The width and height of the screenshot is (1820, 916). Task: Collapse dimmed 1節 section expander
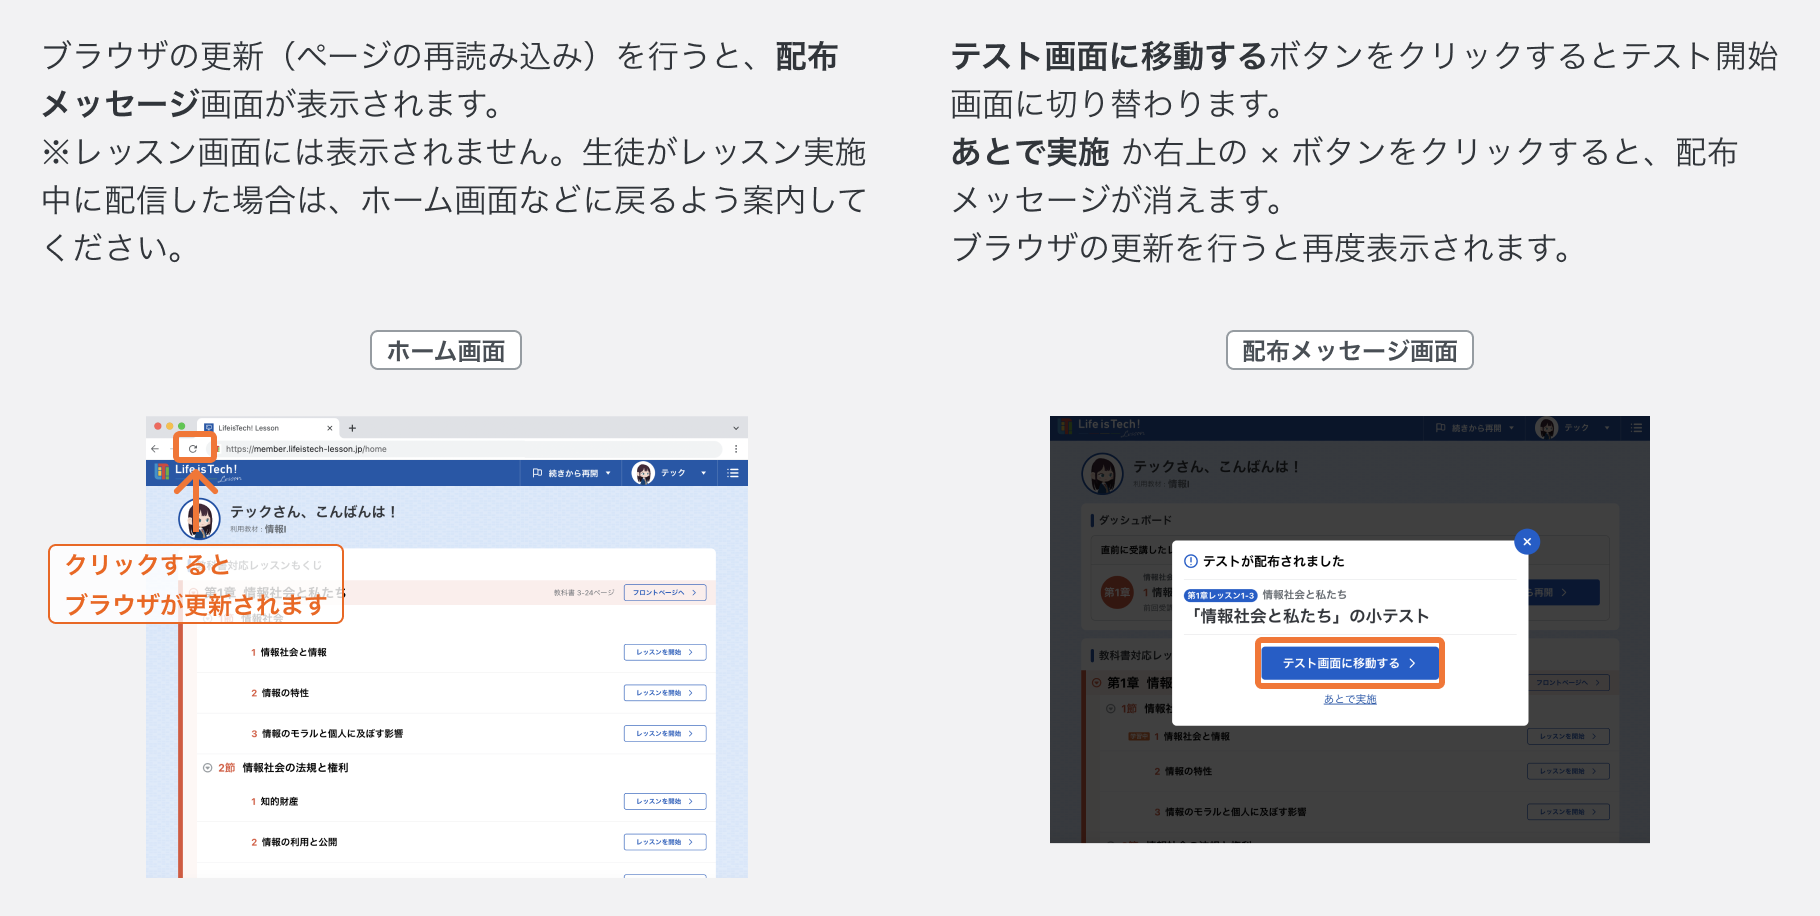(x=1111, y=709)
